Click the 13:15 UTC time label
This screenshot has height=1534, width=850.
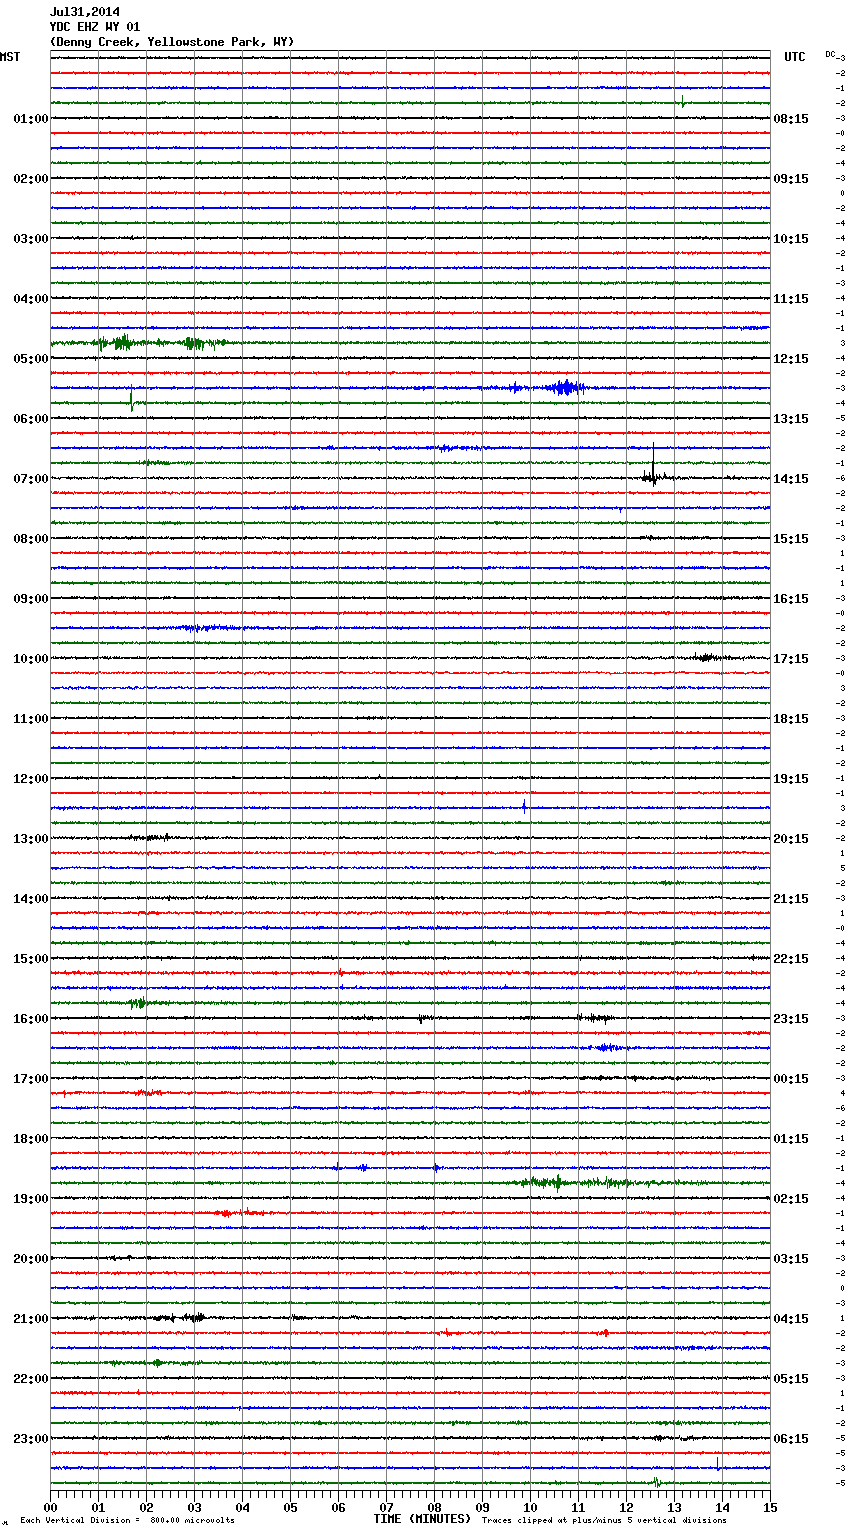pos(791,419)
